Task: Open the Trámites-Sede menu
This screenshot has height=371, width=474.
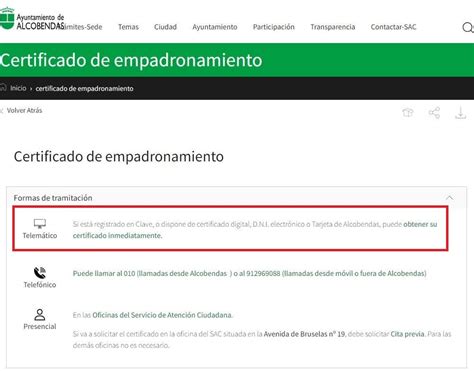Action: [x=83, y=27]
